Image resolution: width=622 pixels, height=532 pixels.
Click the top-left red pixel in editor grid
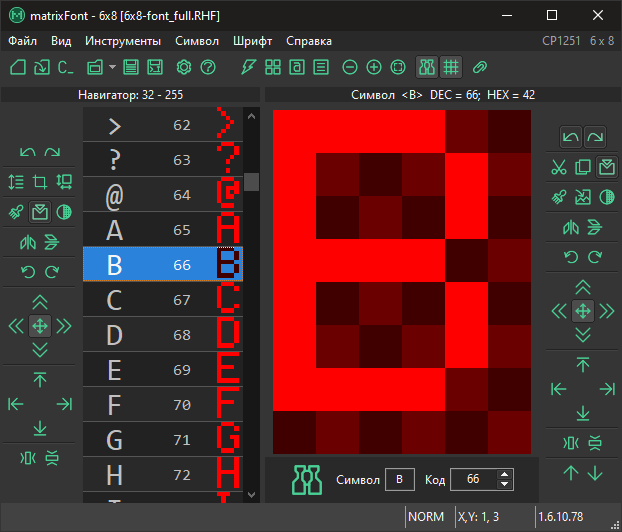pyautogui.click(x=294, y=130)
